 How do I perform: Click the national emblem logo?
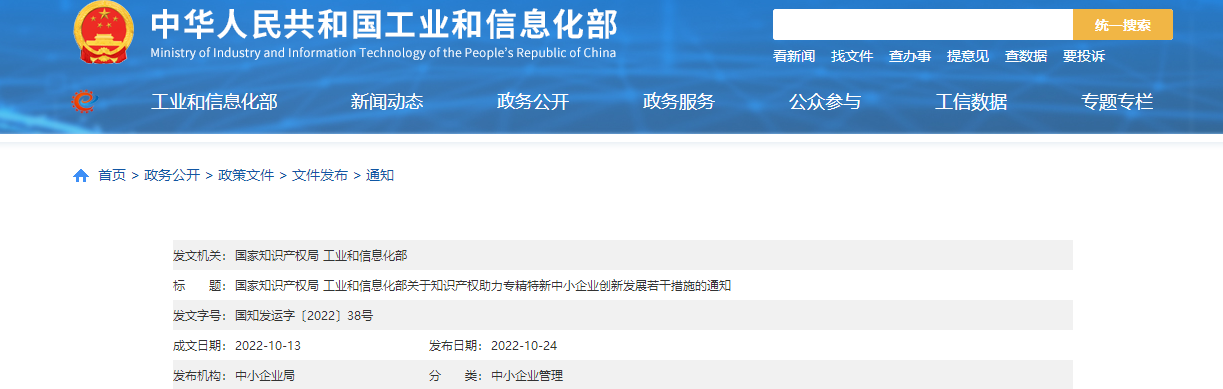(103, 32)
